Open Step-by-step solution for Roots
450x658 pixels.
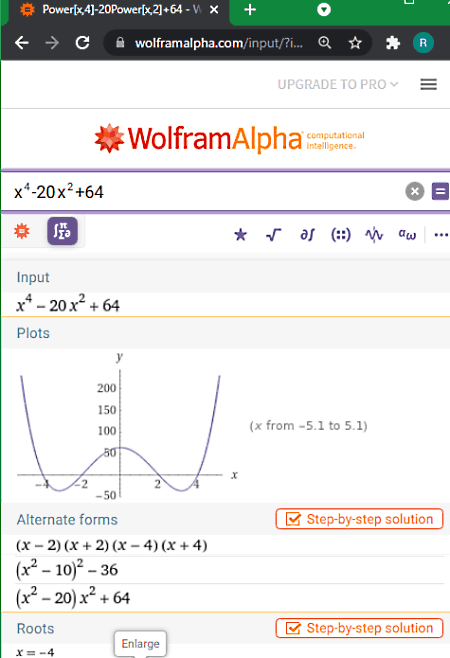click(359, 628)
